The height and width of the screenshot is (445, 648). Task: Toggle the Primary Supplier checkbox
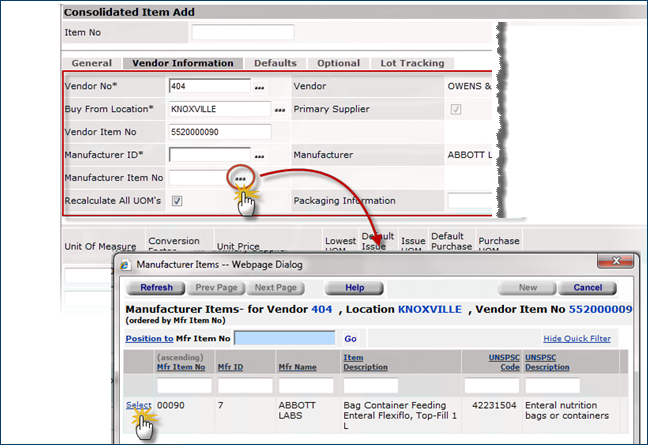coord(457,109)
